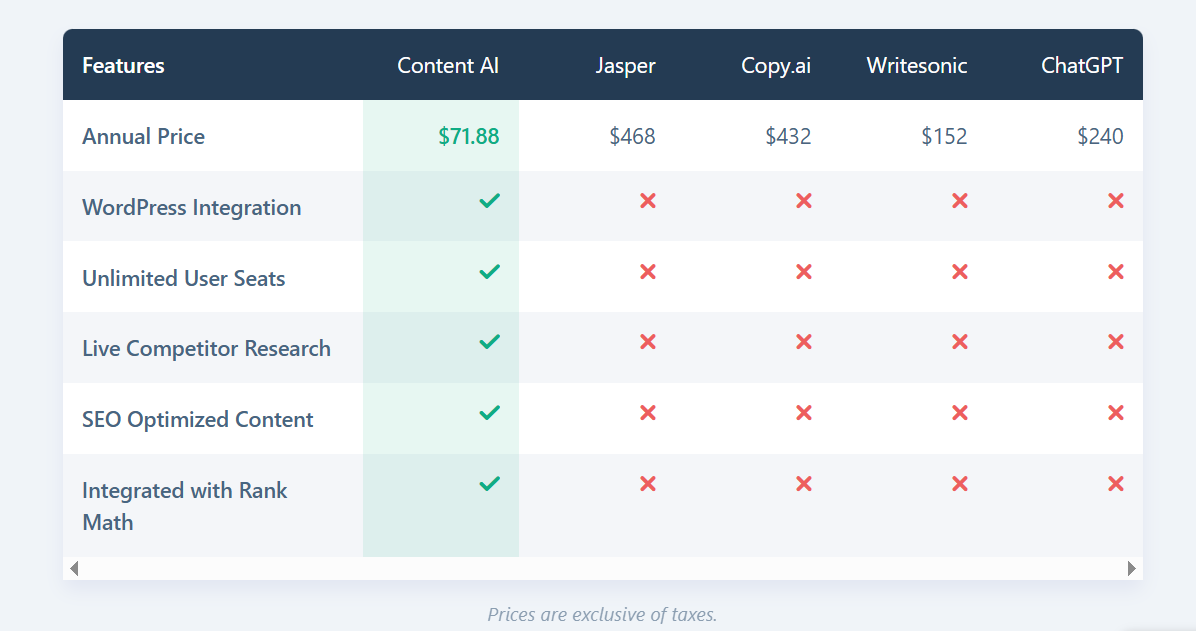The image size is (1196, 631).
Task: Select the green check beside Integrated with Rank Math
Action: click(x=489, y=483)
